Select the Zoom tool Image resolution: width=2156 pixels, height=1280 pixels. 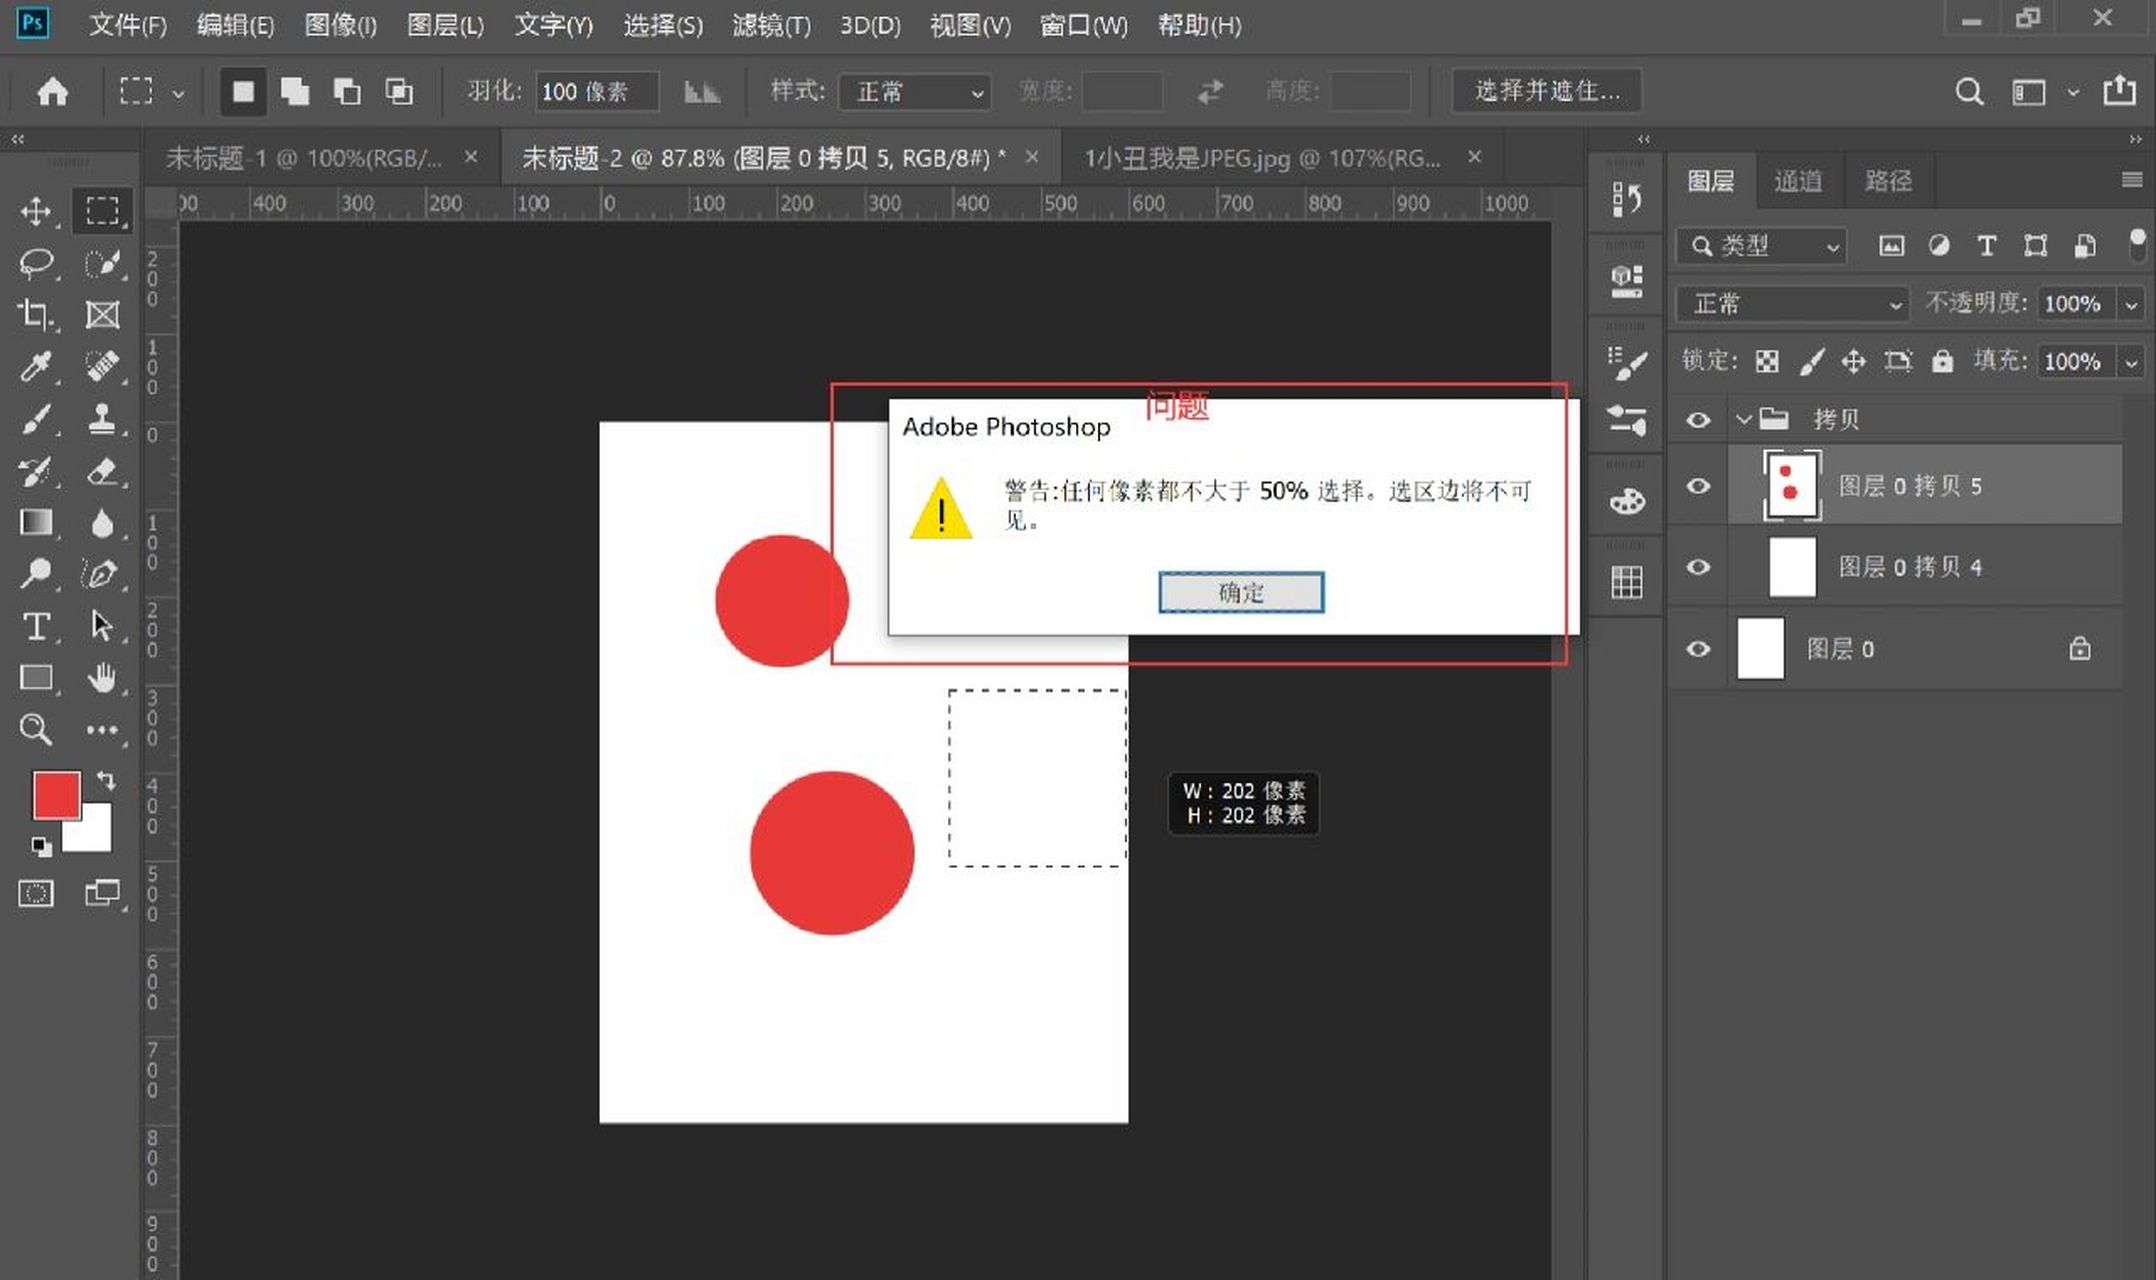click(x=36, y=729)
